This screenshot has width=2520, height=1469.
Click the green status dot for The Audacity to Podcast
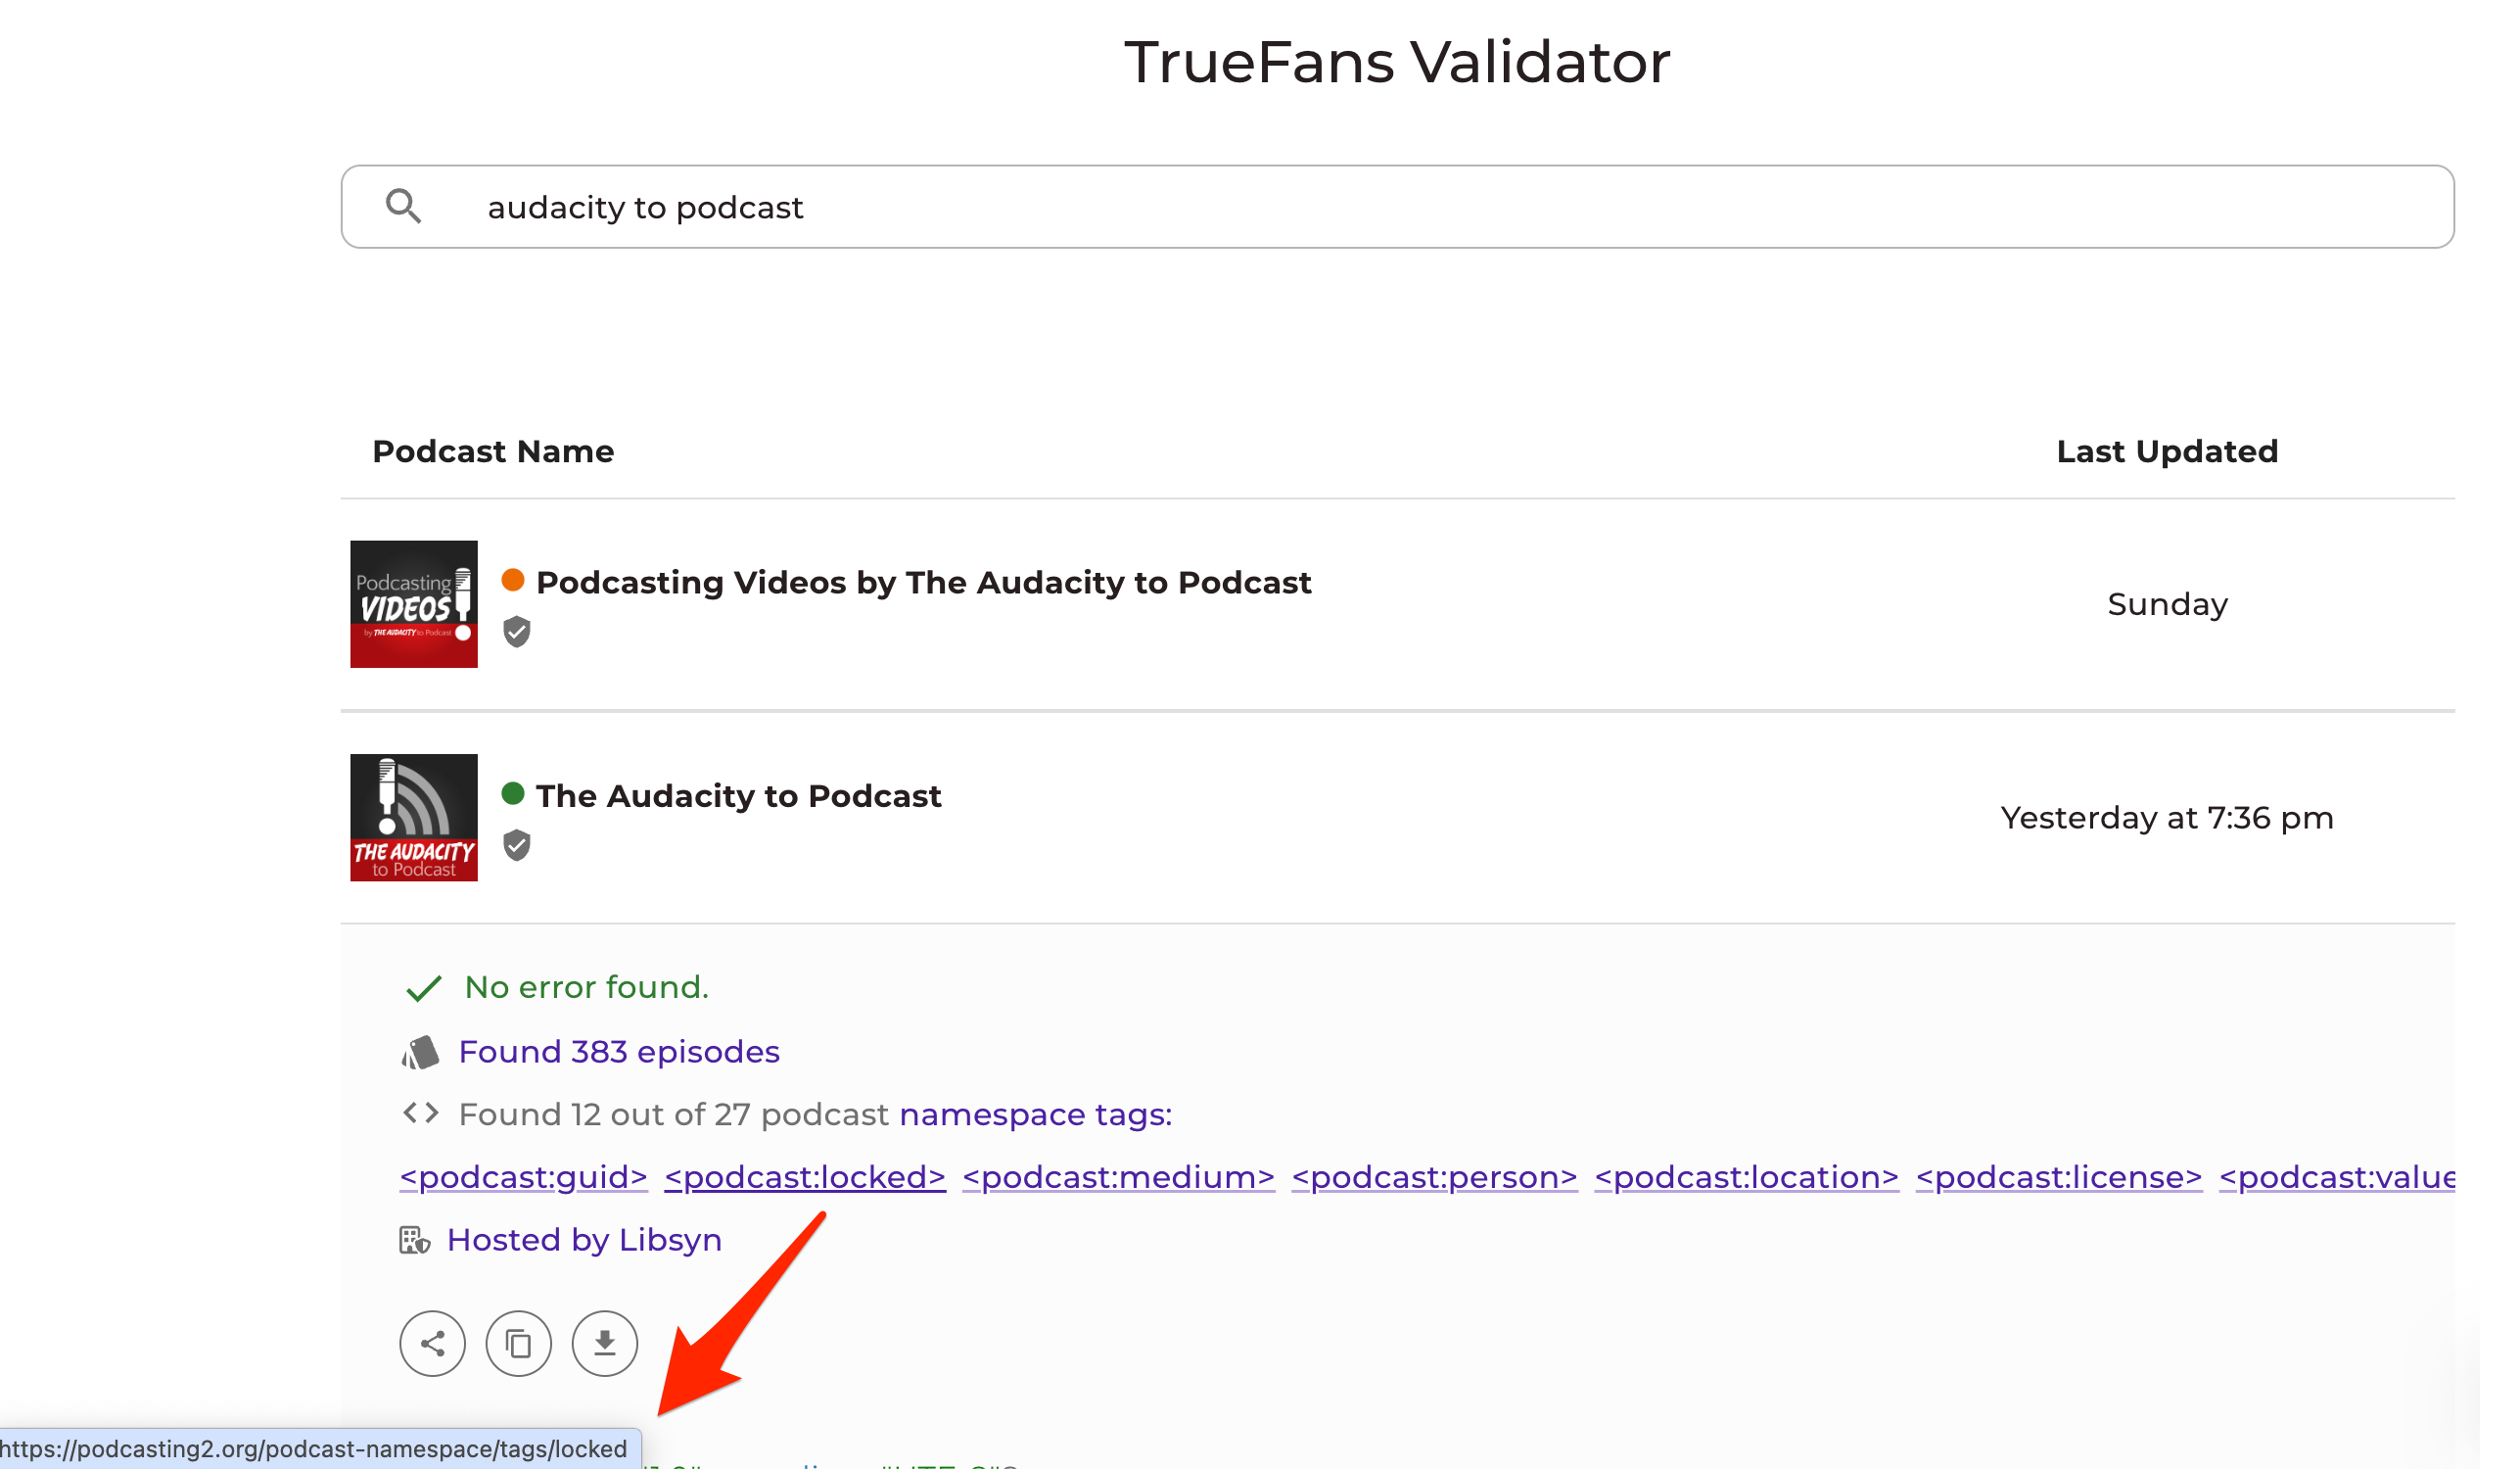(513, 793)
